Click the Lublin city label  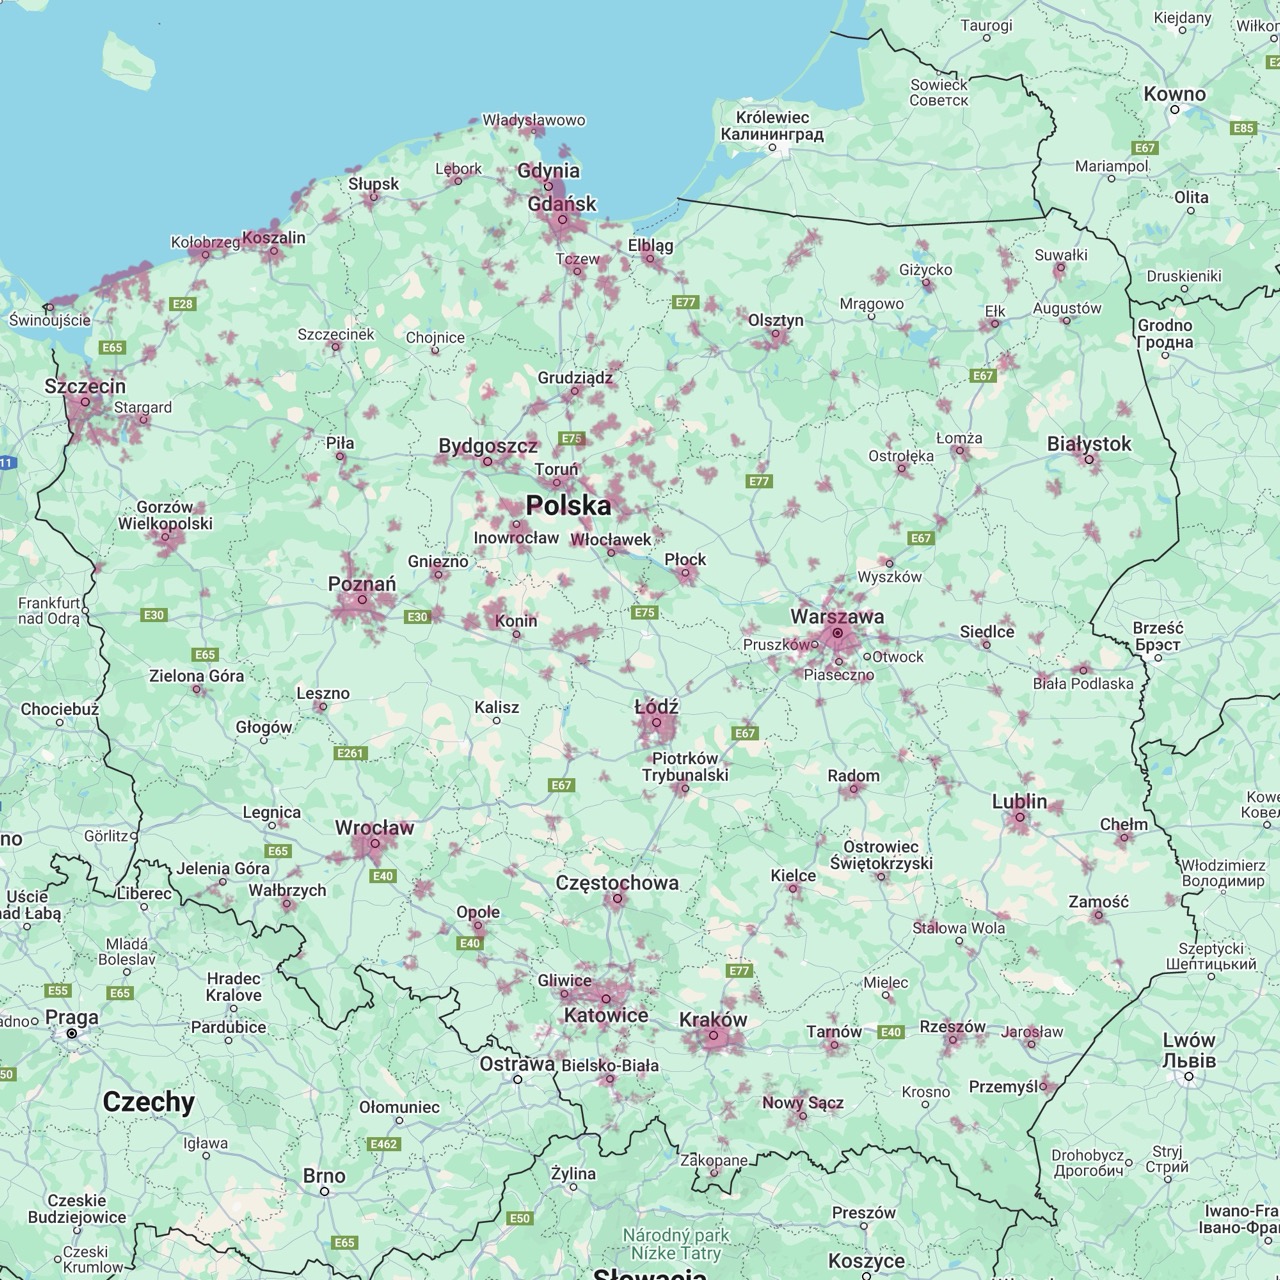1019,801
